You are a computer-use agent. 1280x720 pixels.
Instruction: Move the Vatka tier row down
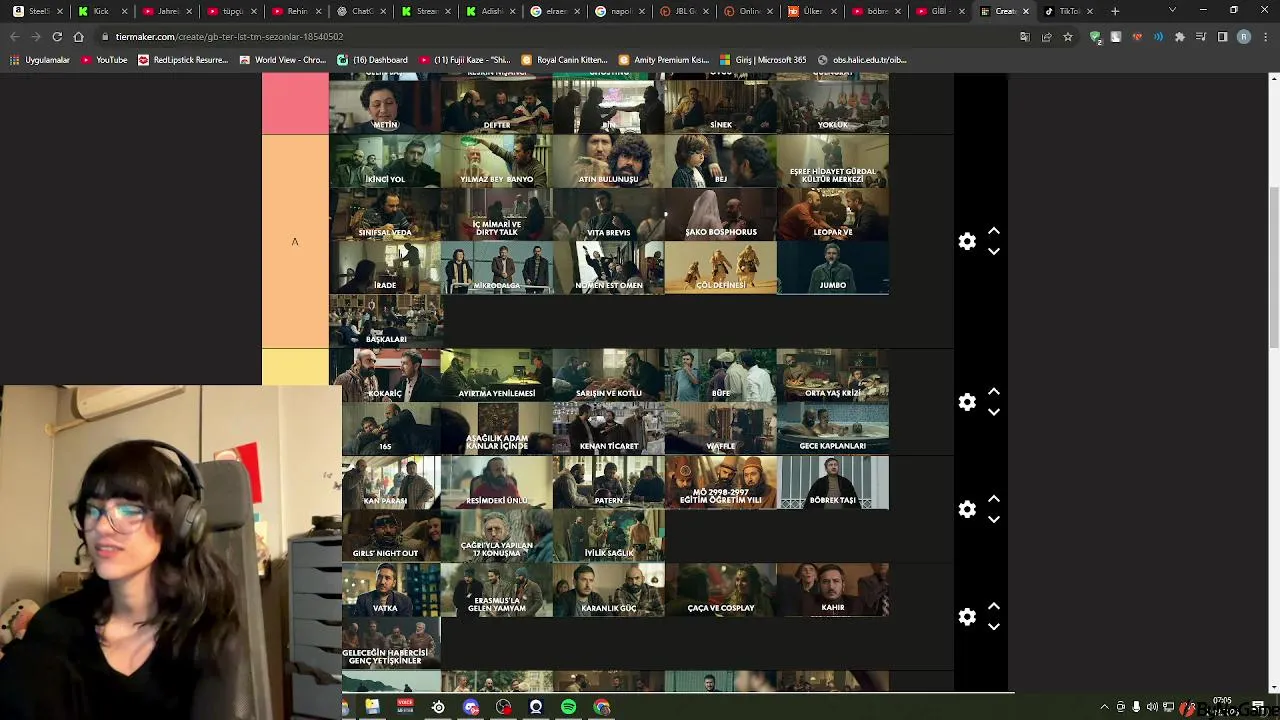pyautogui.click(x=994, y=627)
